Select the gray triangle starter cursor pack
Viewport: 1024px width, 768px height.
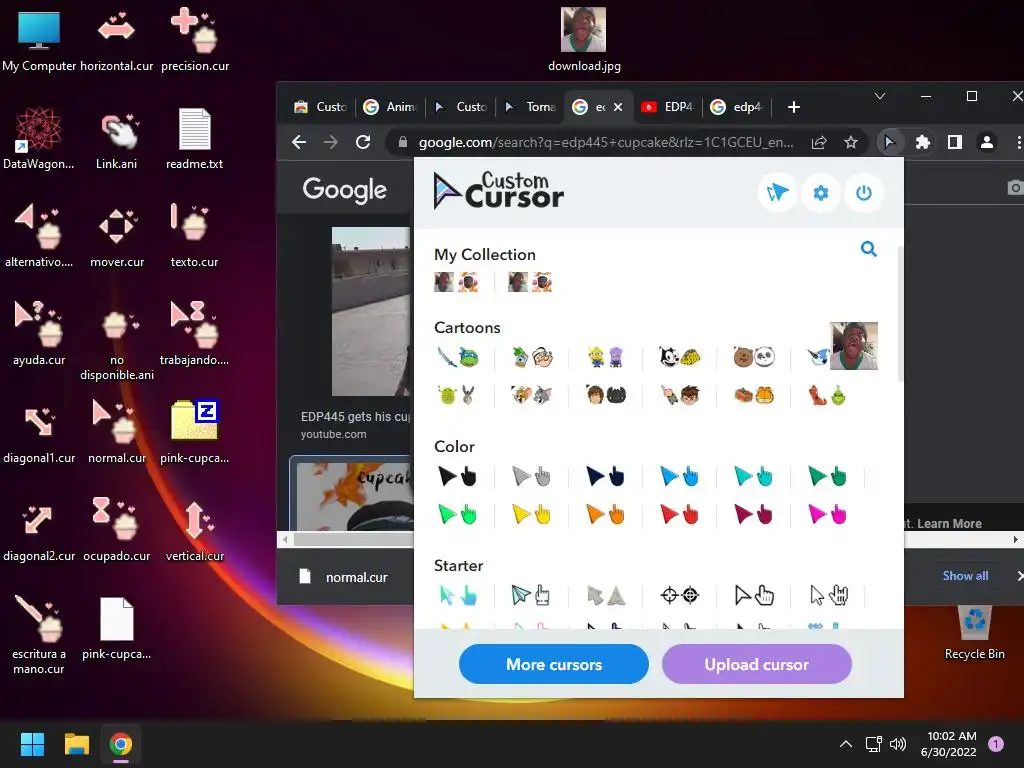[605, 595]
